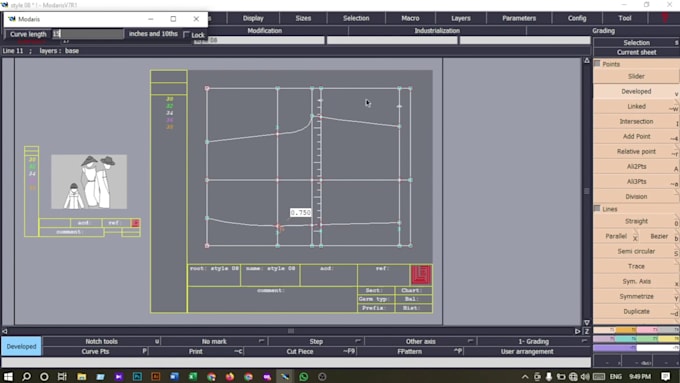Switch to the Industrialization tab

click(x=437, y=31)
